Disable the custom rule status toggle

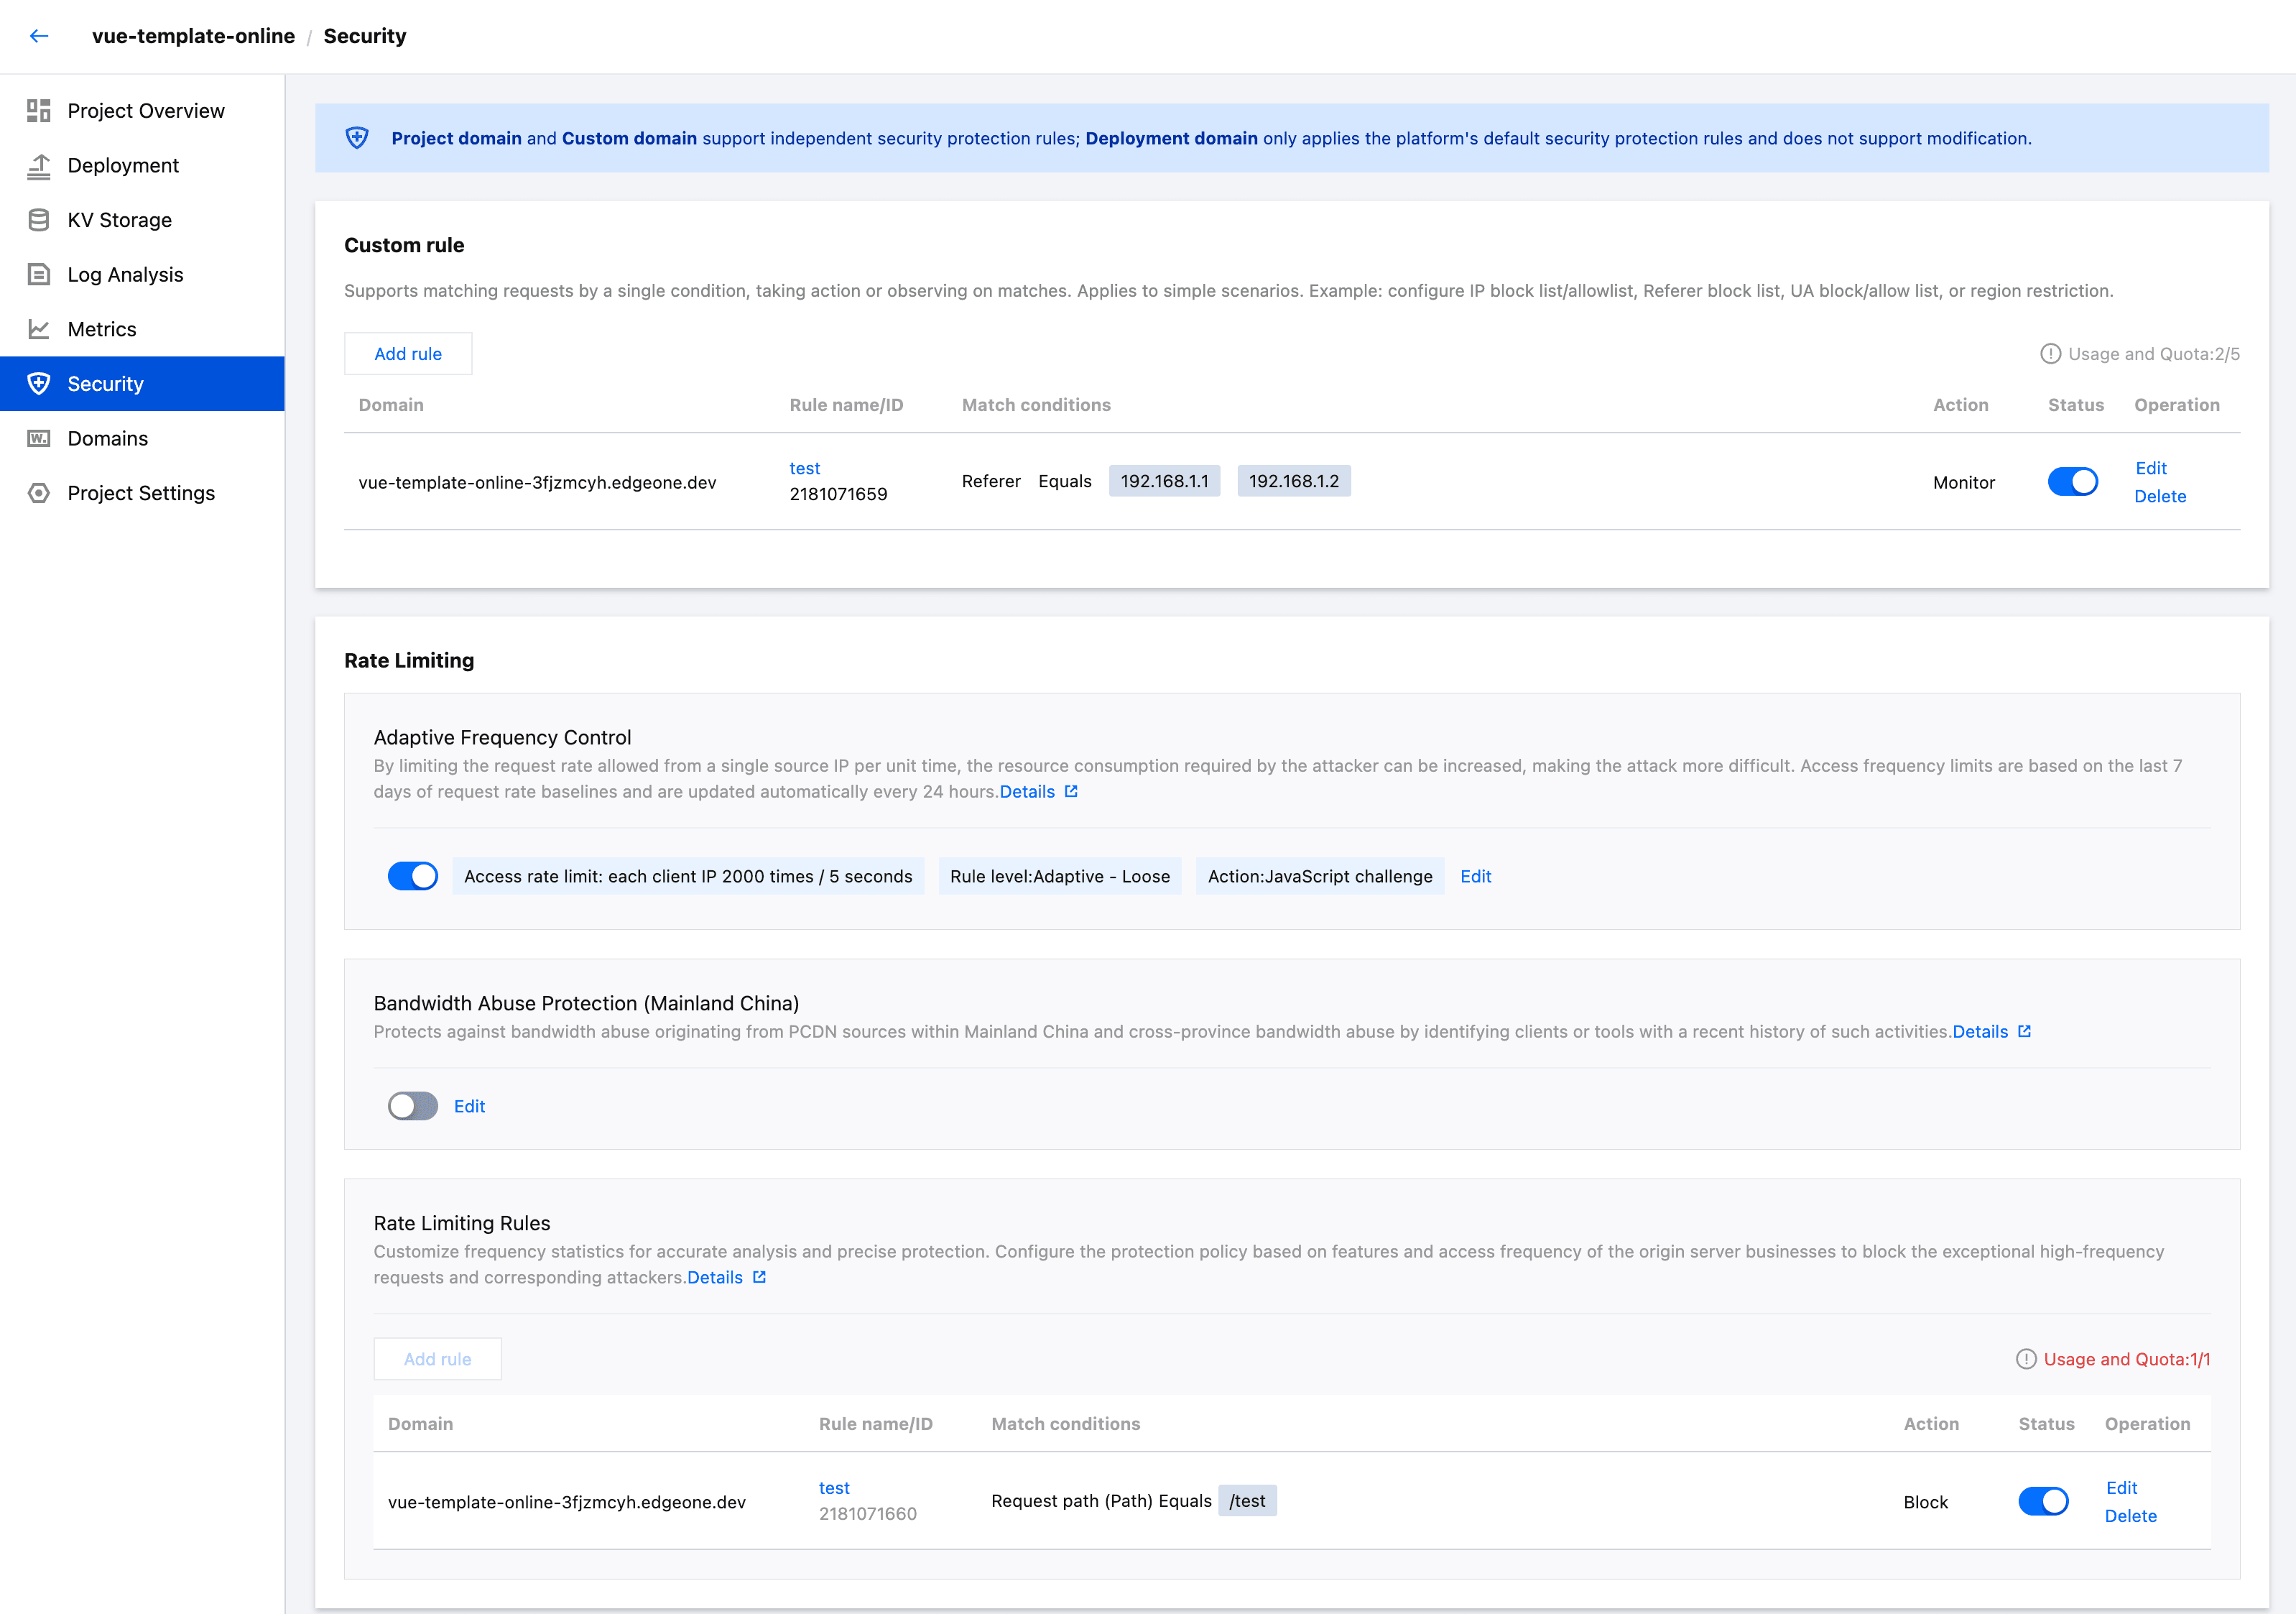pyautogui.click(x=2072, y=482)
